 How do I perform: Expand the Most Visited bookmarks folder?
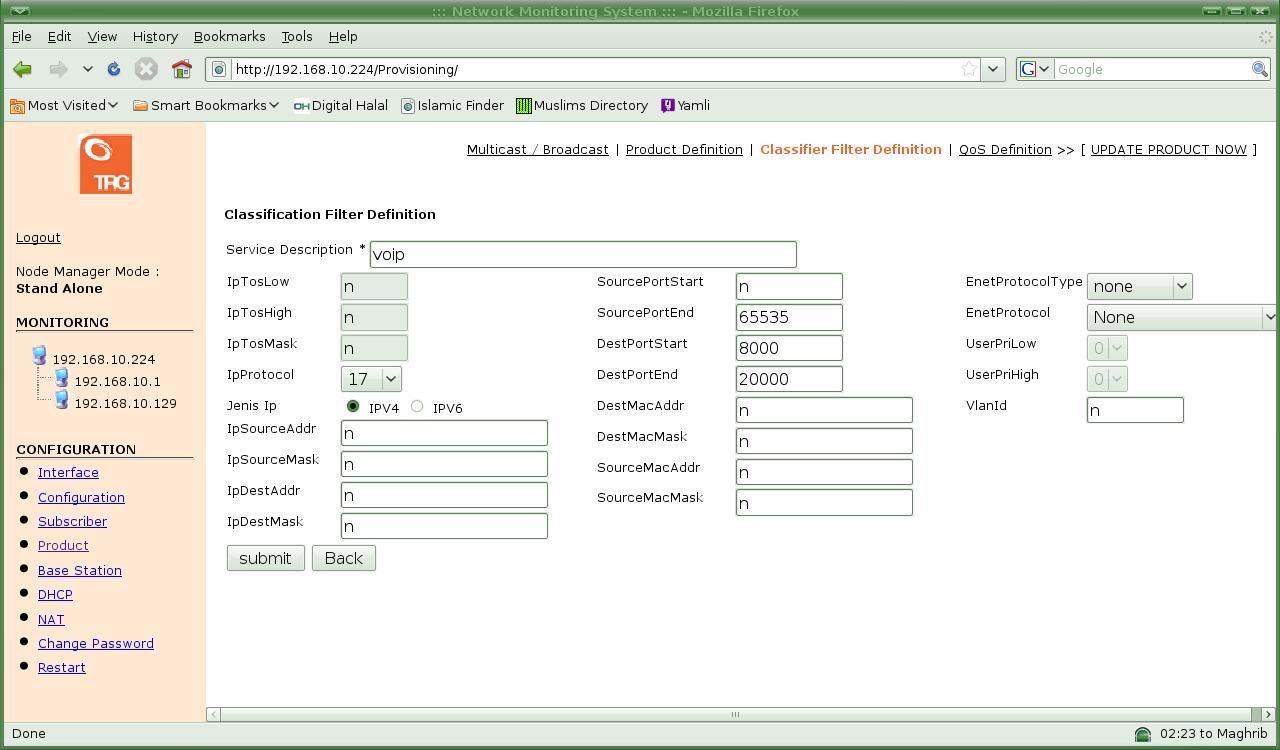(x=64, y=105)
